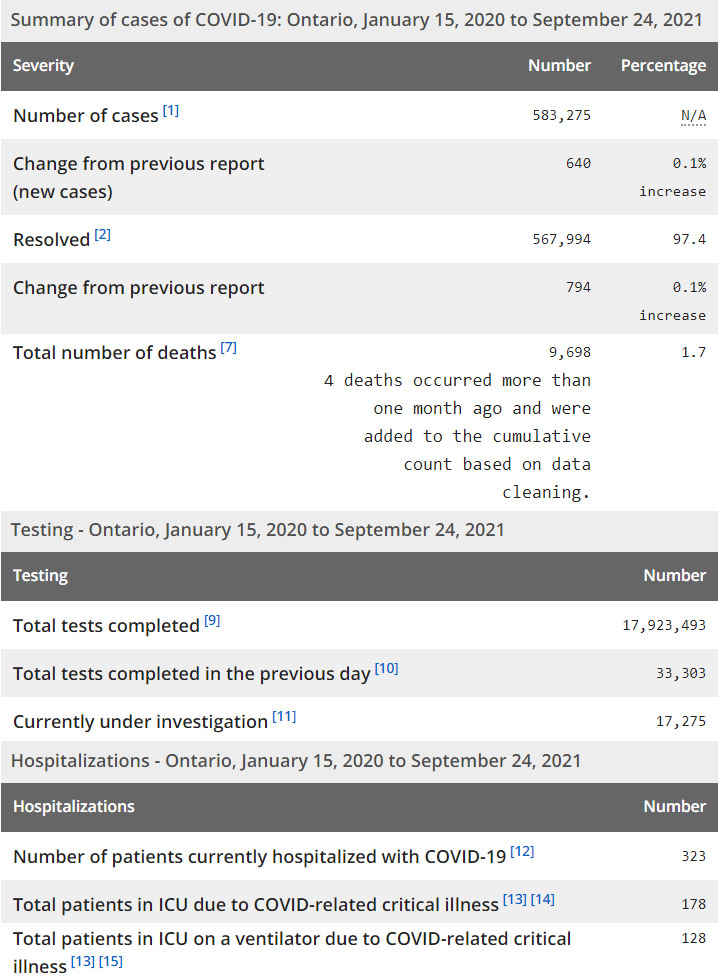Click the 17,923,493 total tests value
The height and width of the screenshot is (978, 718).
tap(664, 626)
